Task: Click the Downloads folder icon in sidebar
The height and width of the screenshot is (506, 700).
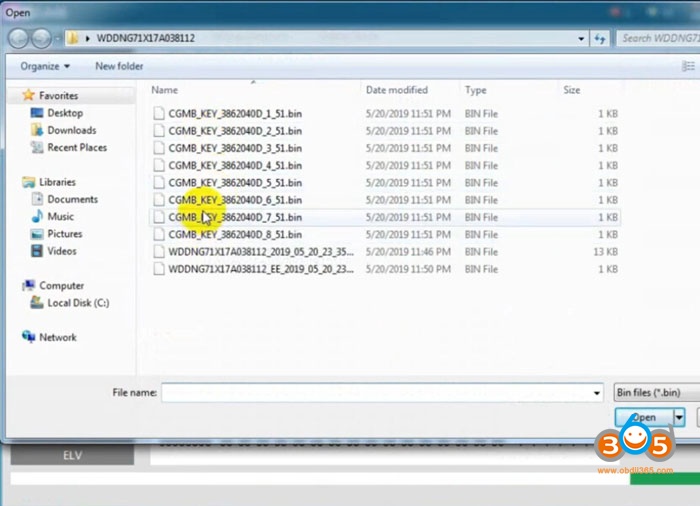Action: 37,130
